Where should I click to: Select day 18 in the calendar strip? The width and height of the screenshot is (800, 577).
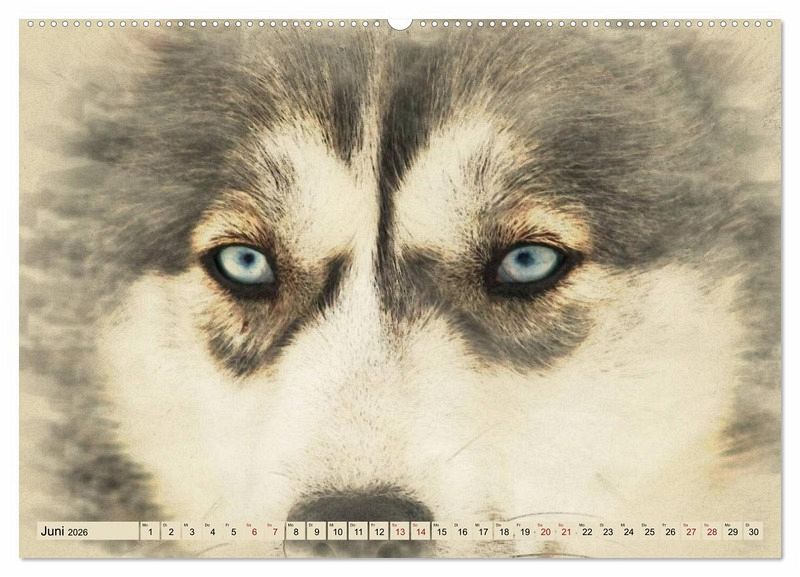tap(504, 531)
